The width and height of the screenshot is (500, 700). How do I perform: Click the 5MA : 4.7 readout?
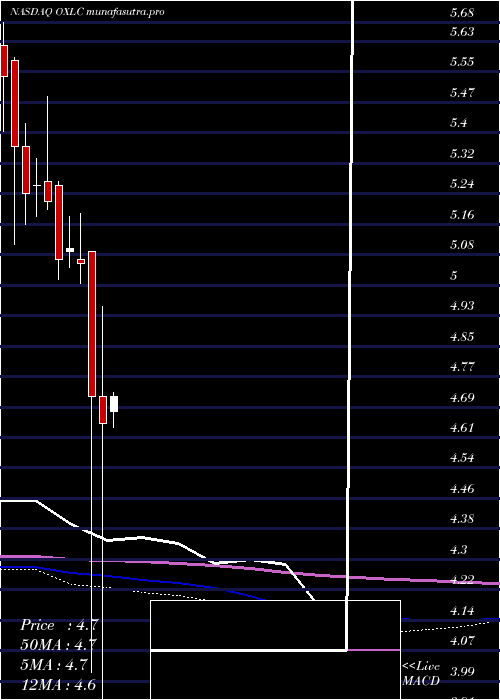tap(55, 665)
